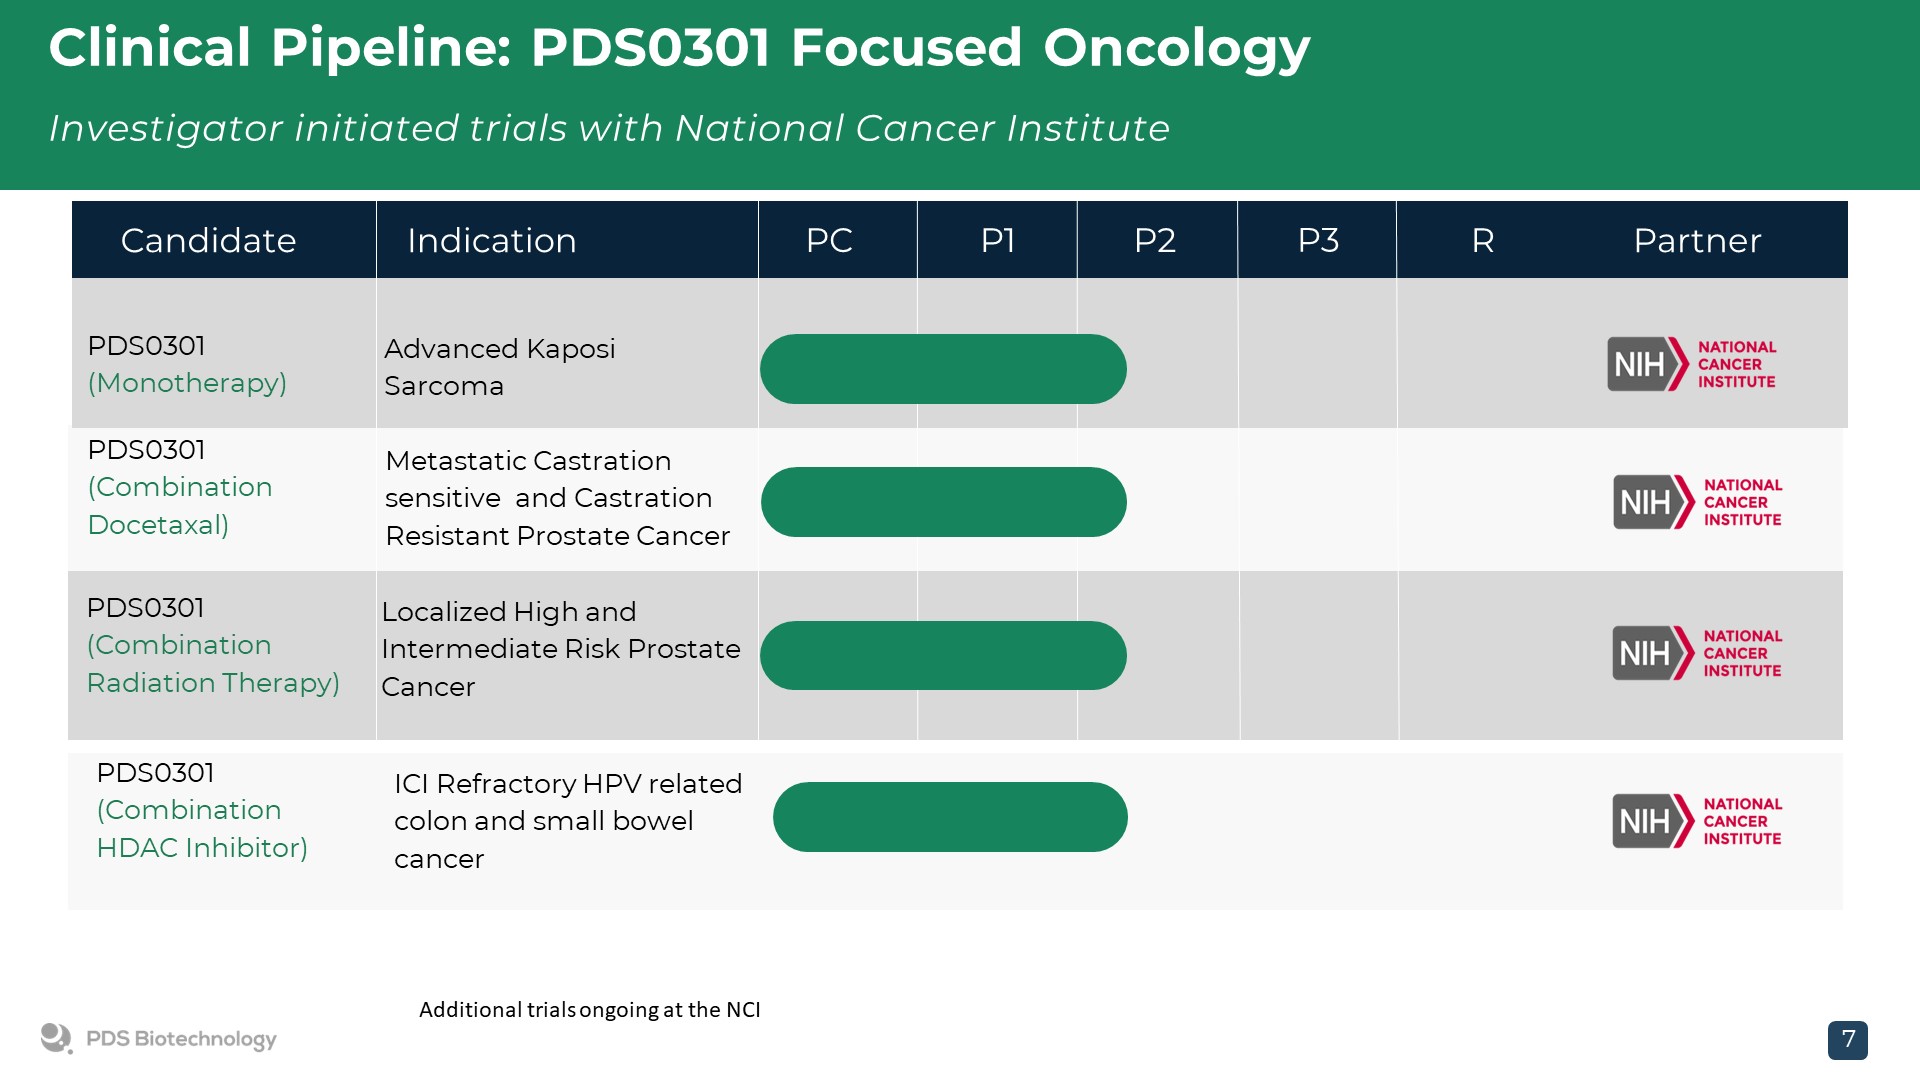
Task: Click the PDS Biotechnology logo
Action: point(158,1039)
